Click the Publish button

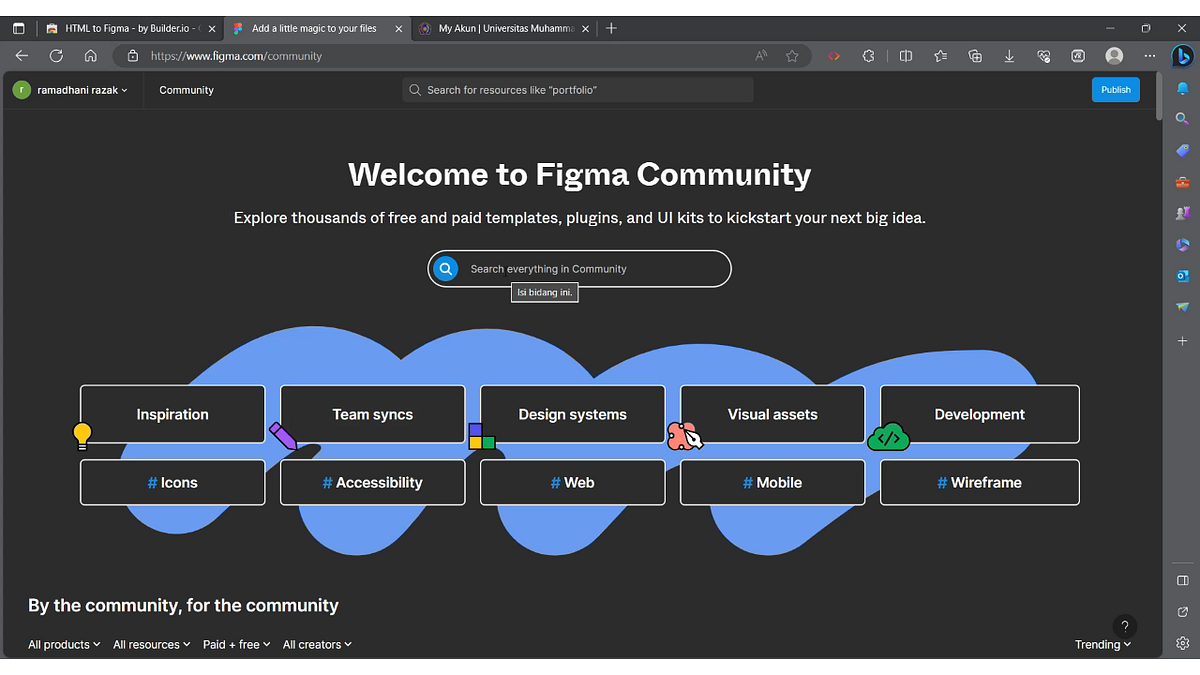tap(1115, 89)
